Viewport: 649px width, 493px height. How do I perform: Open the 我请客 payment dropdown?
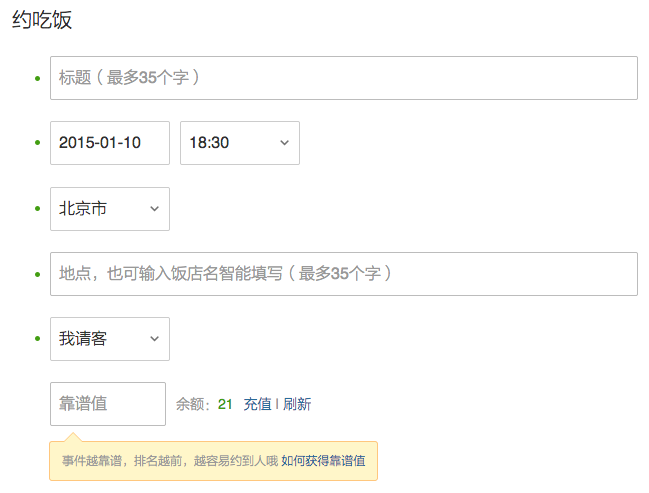109,339
